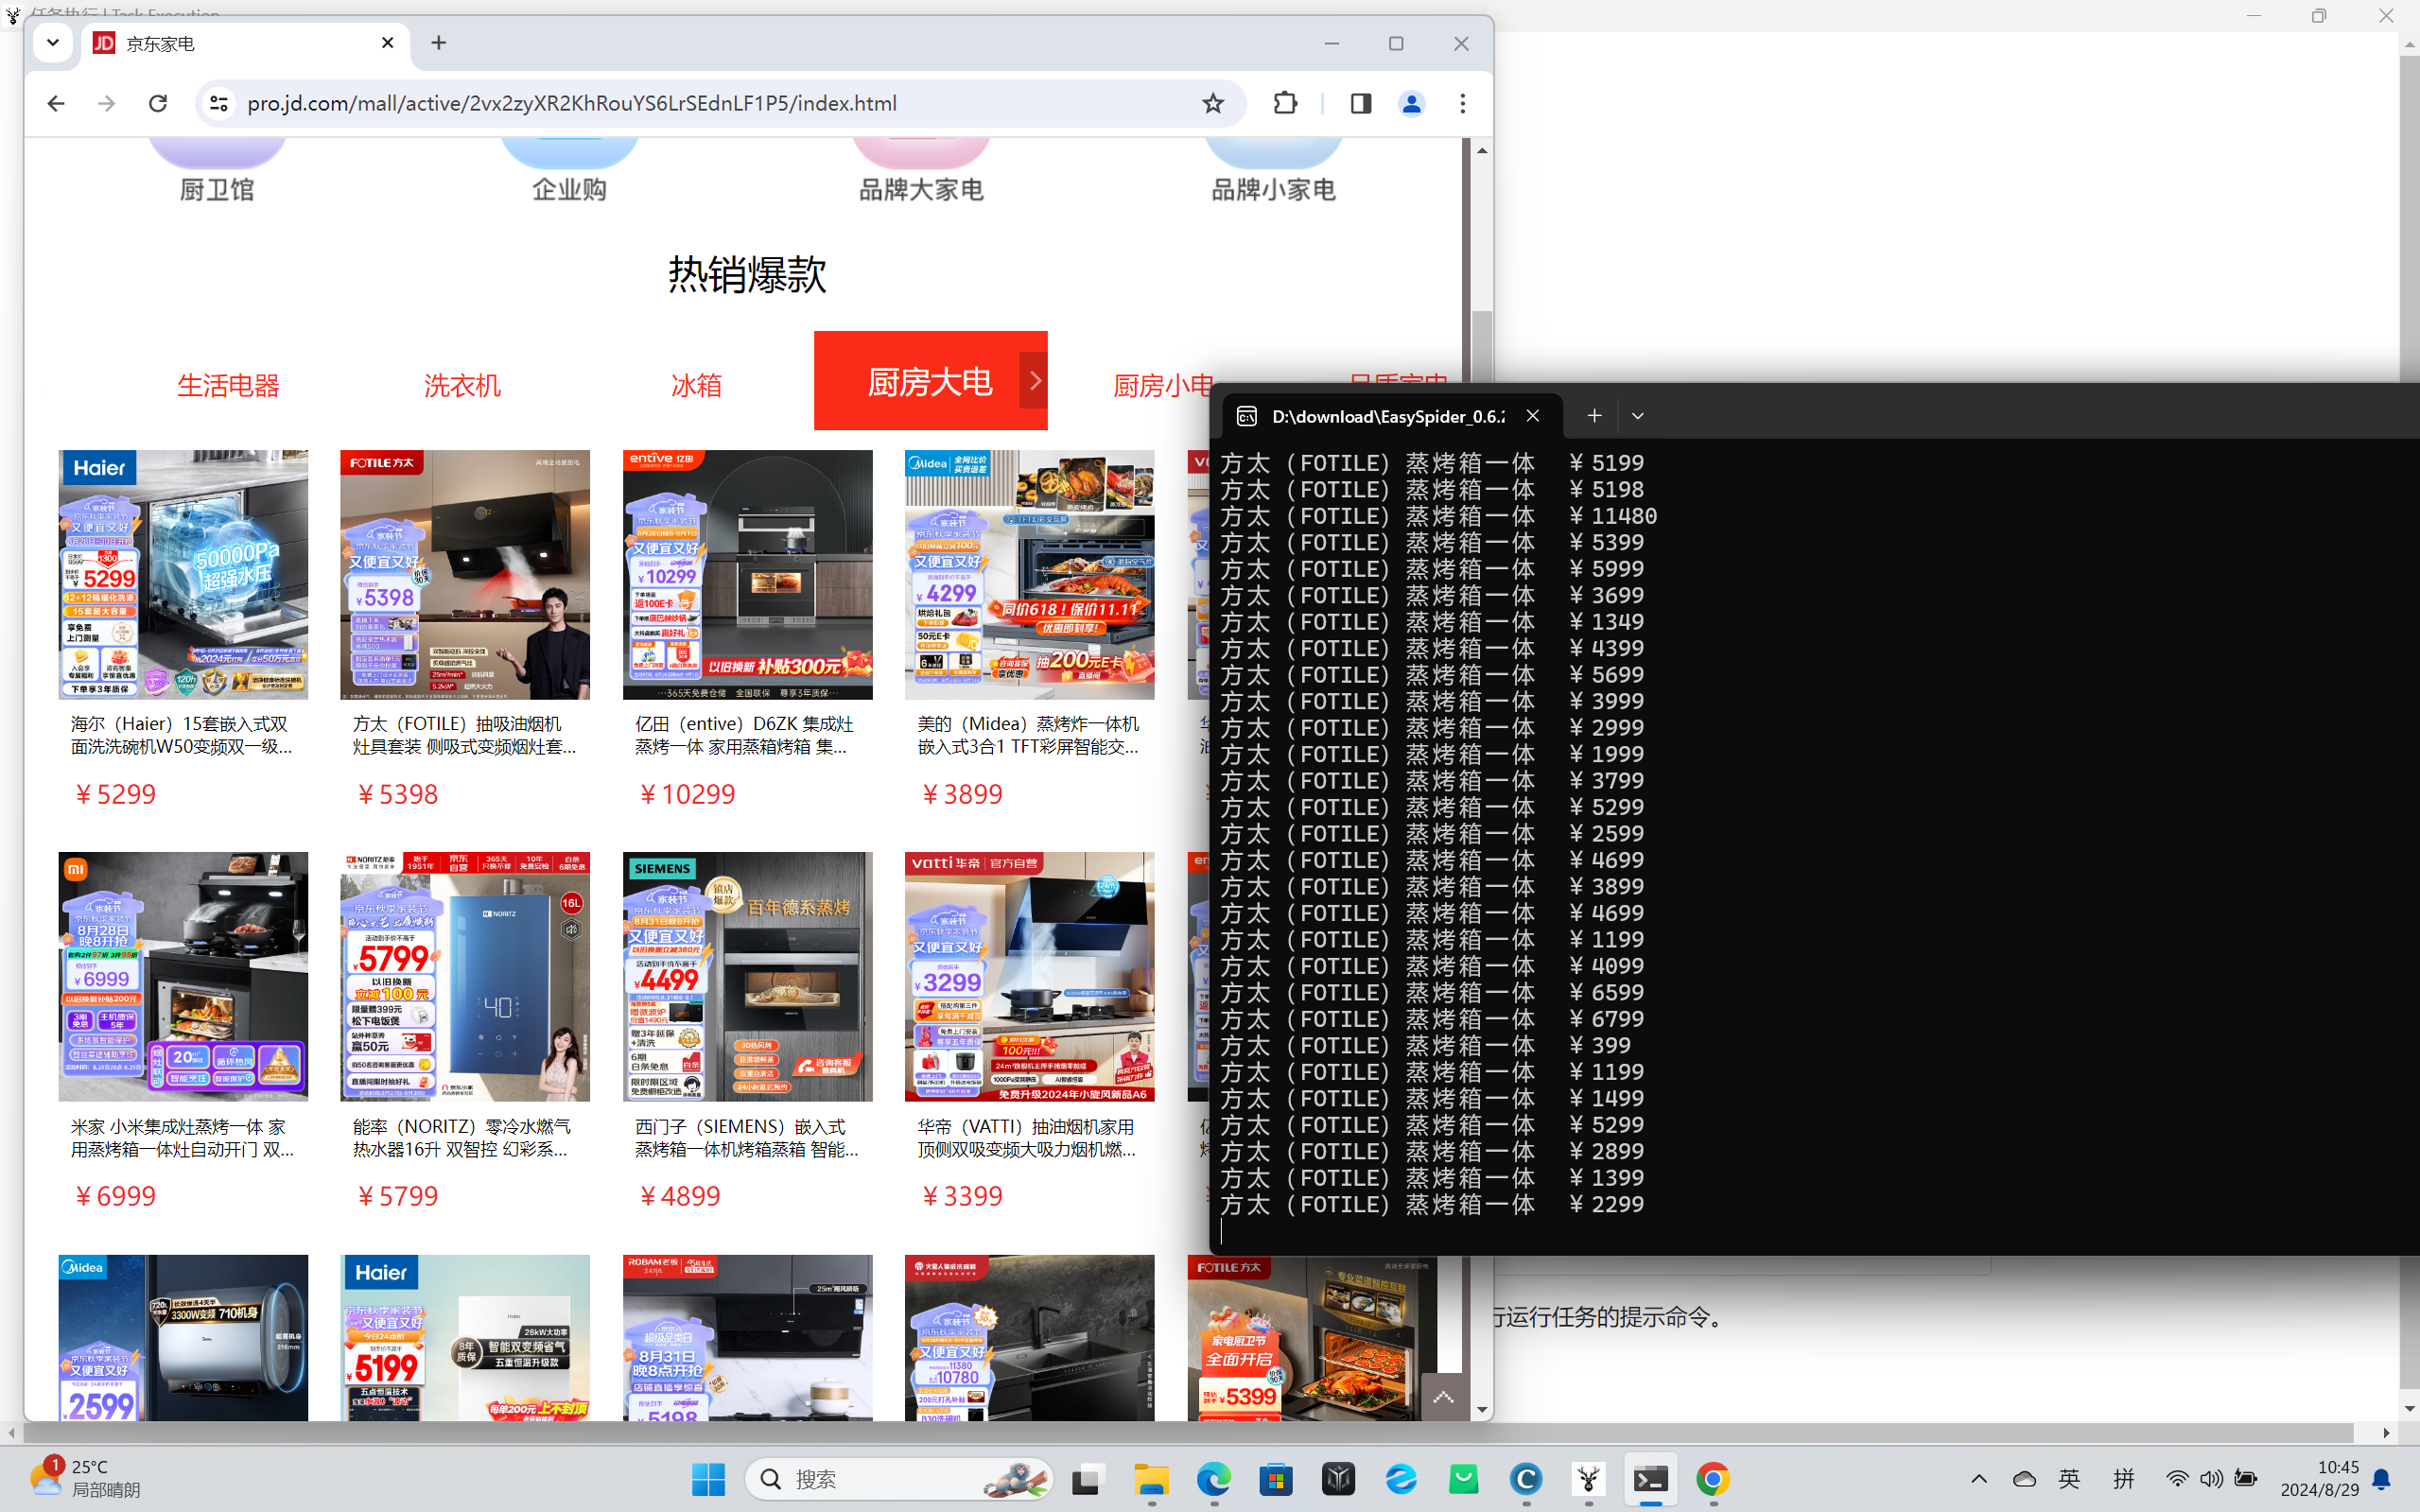Expand arrow beside 厨房大电 tab
Image resolution: width=2420 pixels, height=1512 pixels.
(1034, 381)
